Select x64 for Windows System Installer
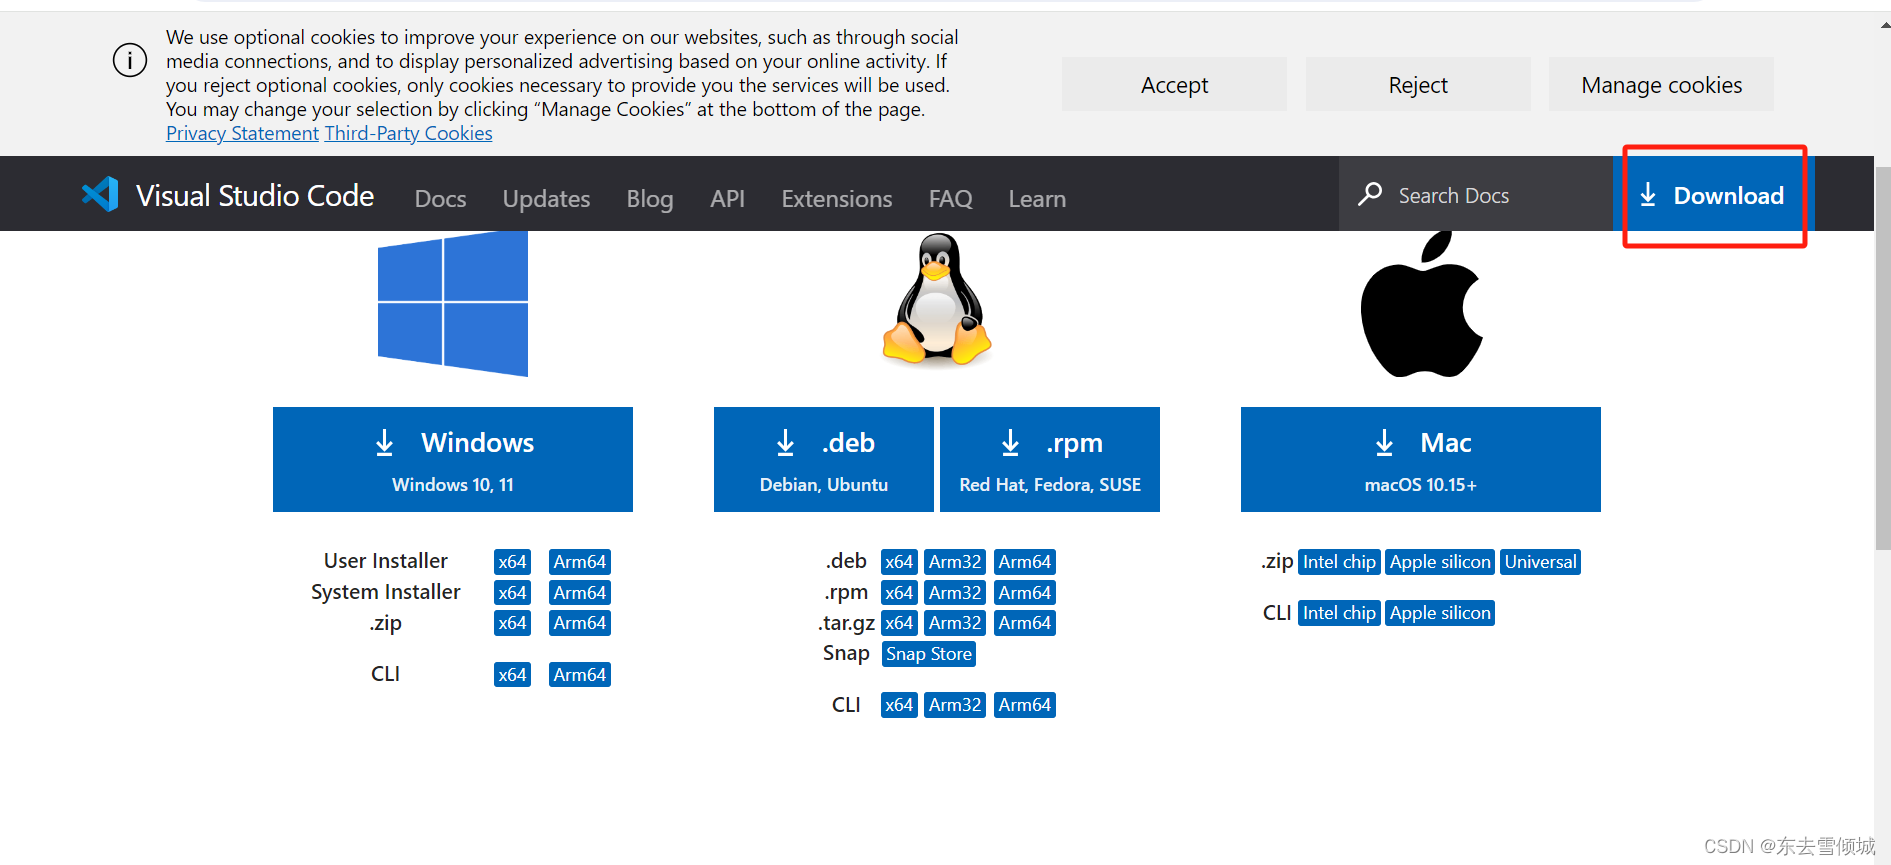Viewport: 1891px width, 865px height. [512, 593]
